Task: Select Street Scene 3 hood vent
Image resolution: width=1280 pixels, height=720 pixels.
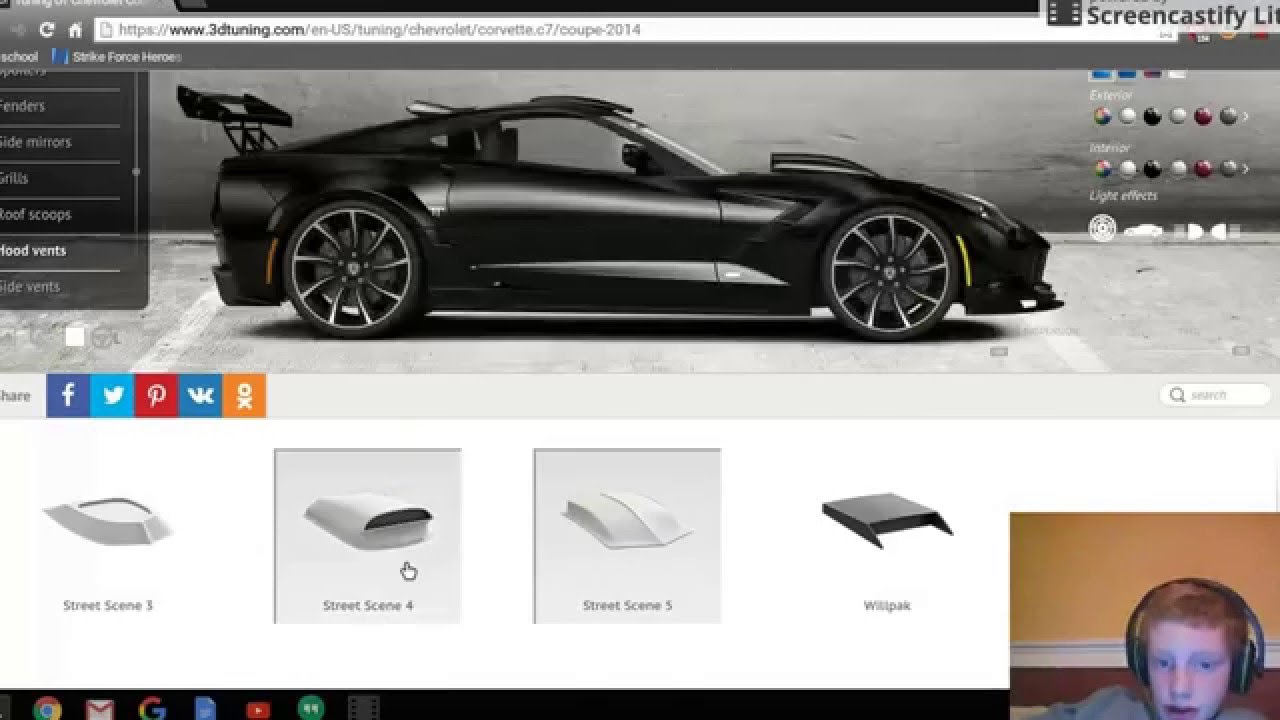Action: click(x=108, y=536)
